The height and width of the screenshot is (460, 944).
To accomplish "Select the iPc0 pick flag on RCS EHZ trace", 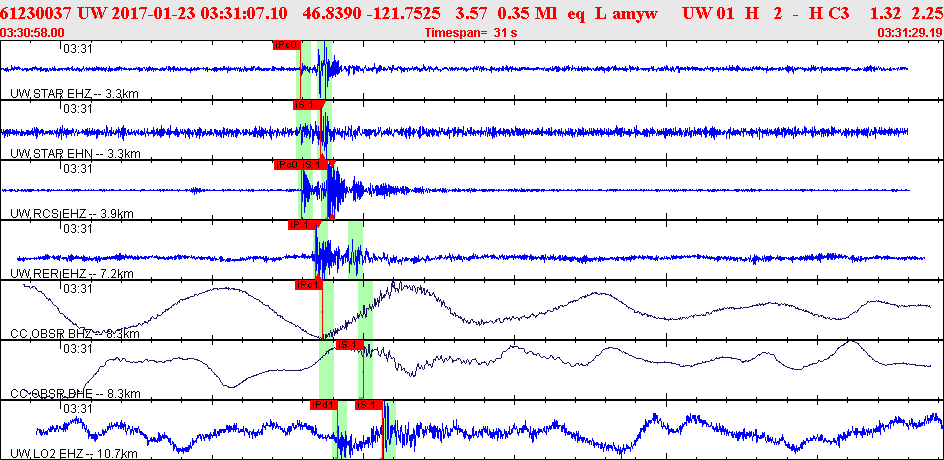I will coord(287,165).
